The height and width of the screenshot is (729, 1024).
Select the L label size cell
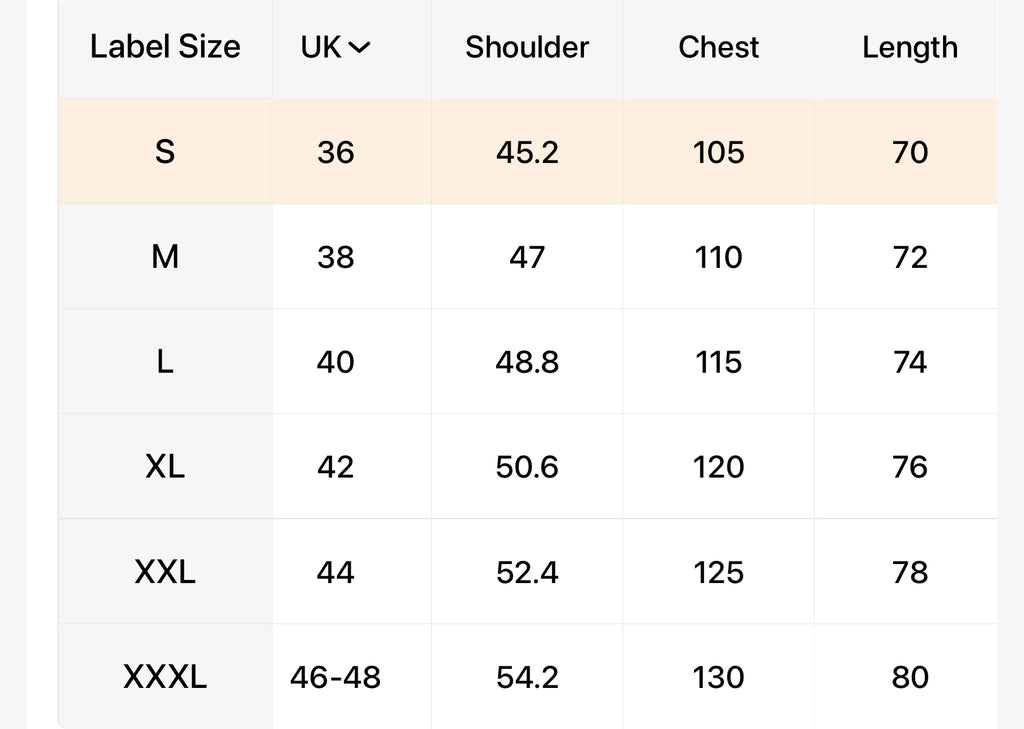pyautogui.click(x=165, y=361)
